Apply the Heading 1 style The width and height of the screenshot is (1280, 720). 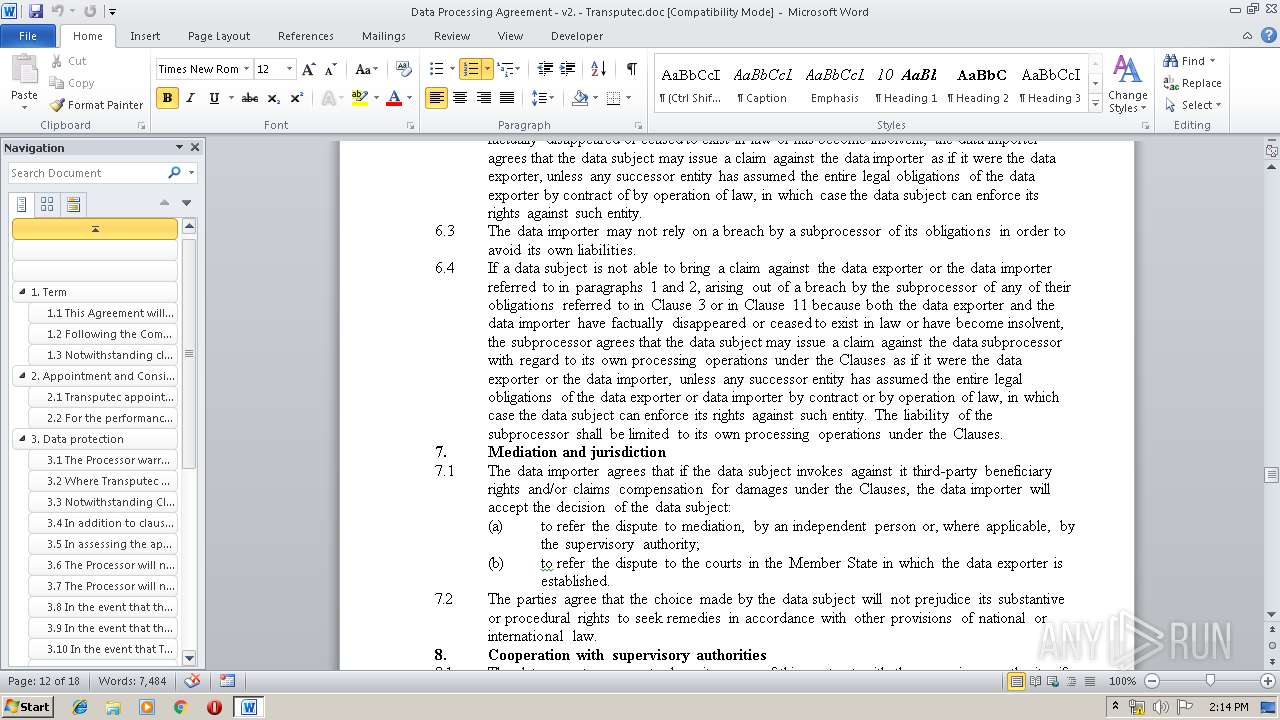(x=906, y=85)
